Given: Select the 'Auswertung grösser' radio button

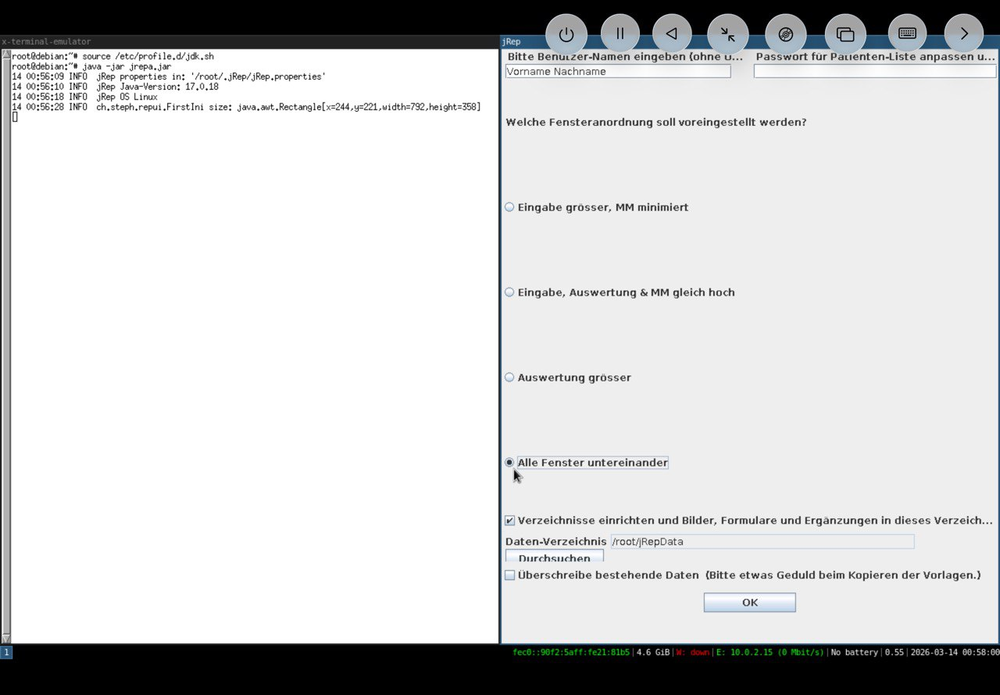Looking at the screenshot, I should click(510, 377).
